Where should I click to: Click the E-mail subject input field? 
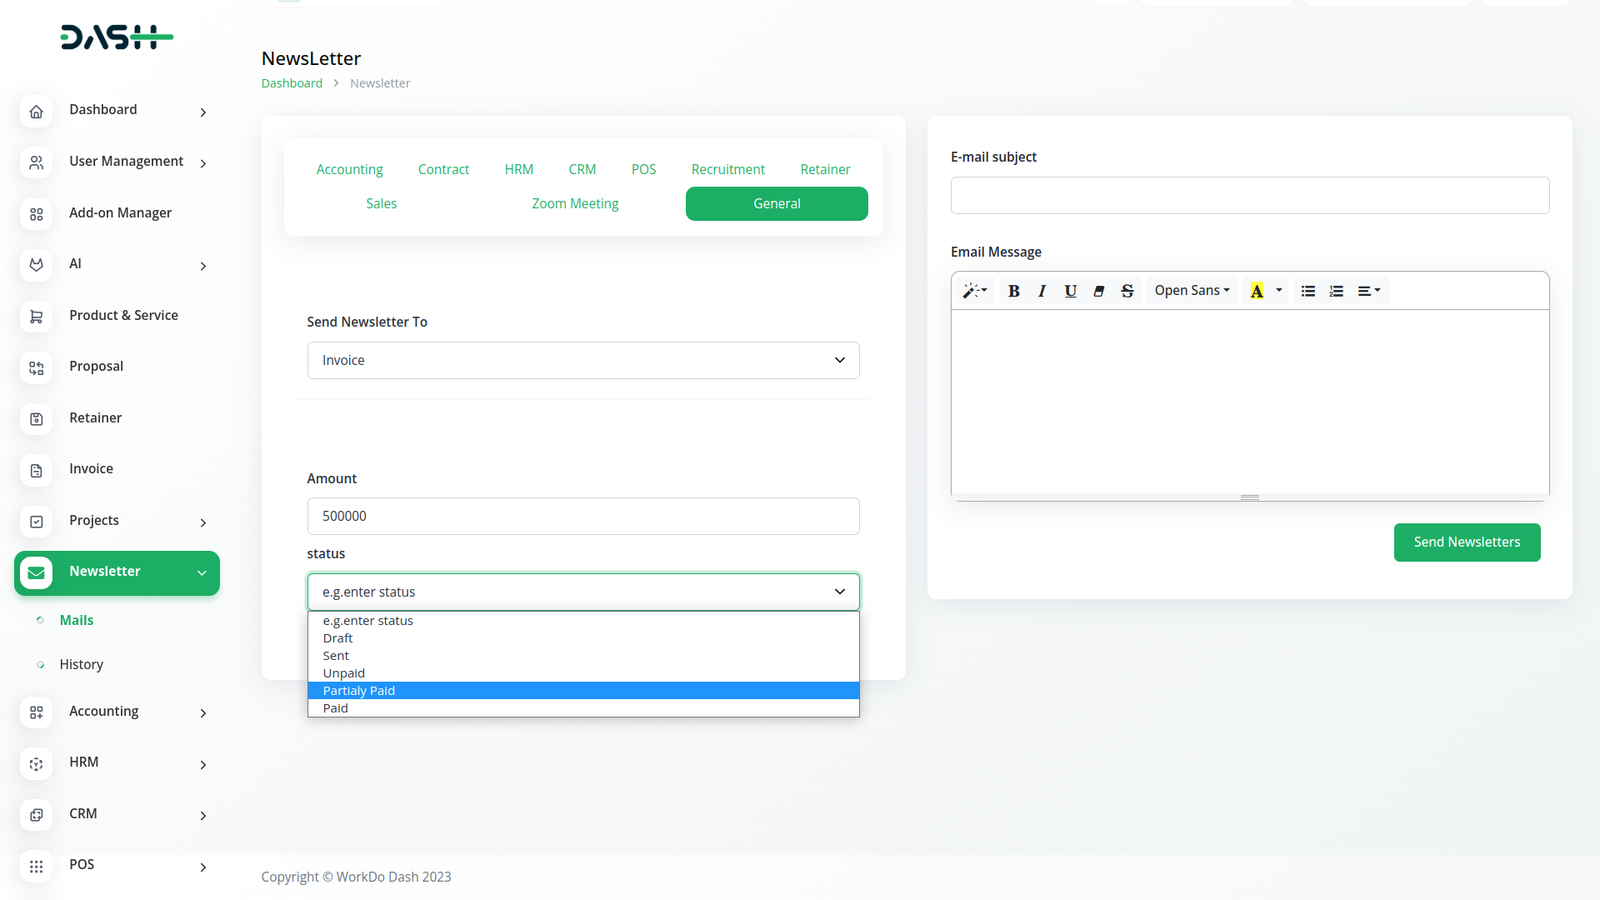click(1249, 196)
